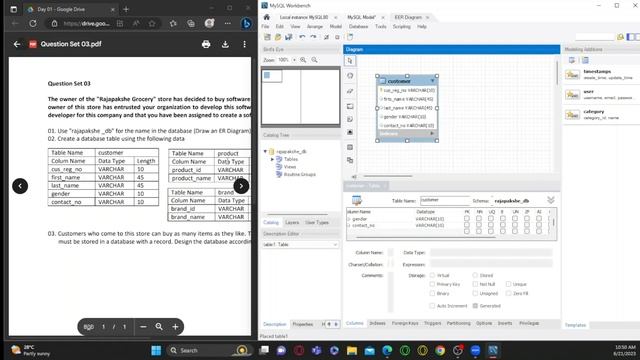
Task: Select the image tool in diagram toolbar
Action: click(x=350, y=133)
